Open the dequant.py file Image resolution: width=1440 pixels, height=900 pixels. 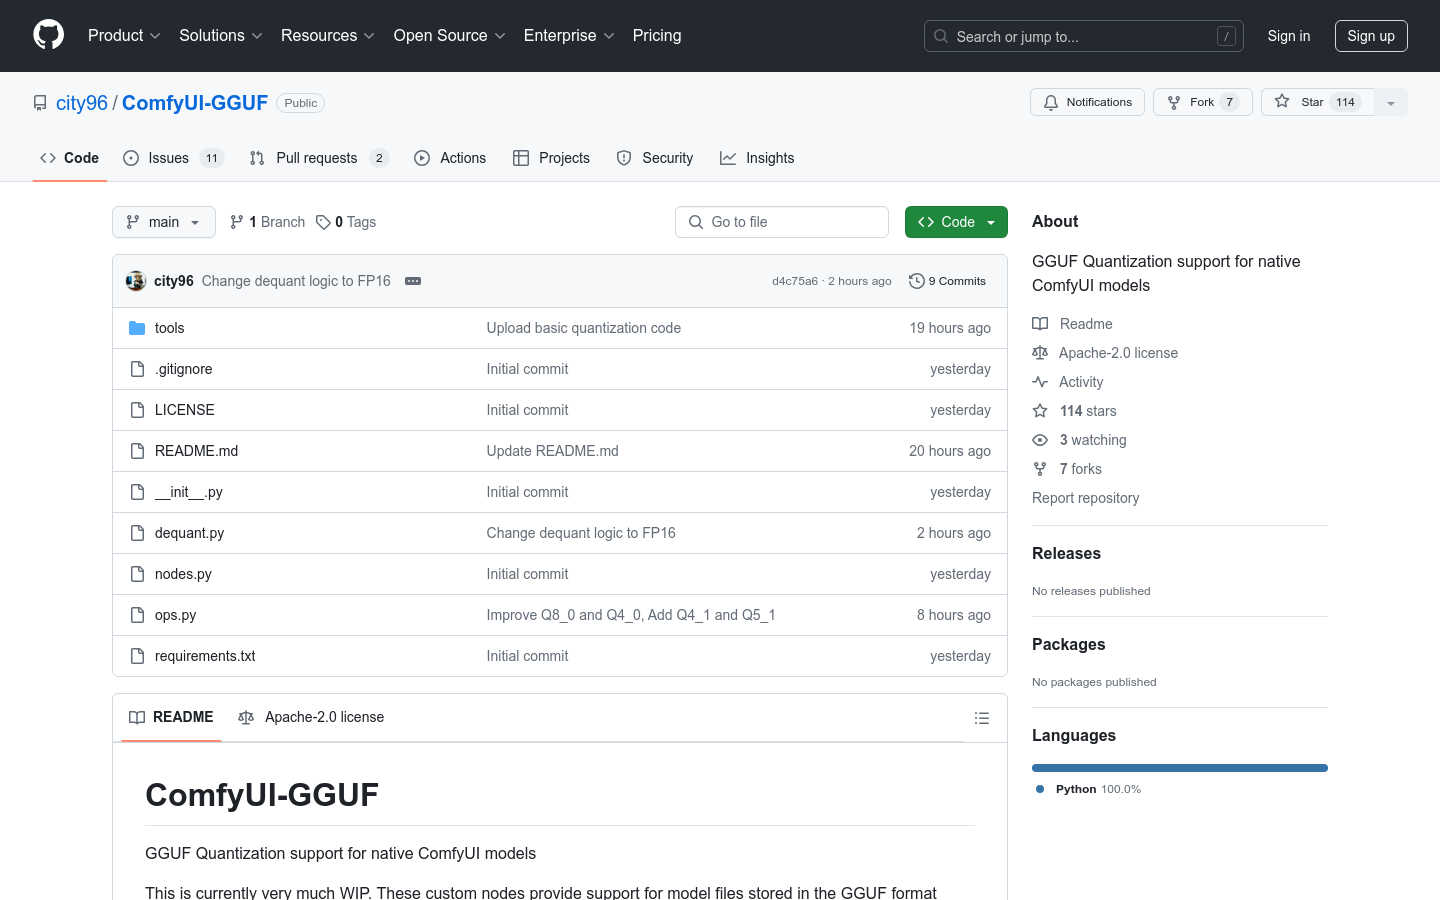189,533
